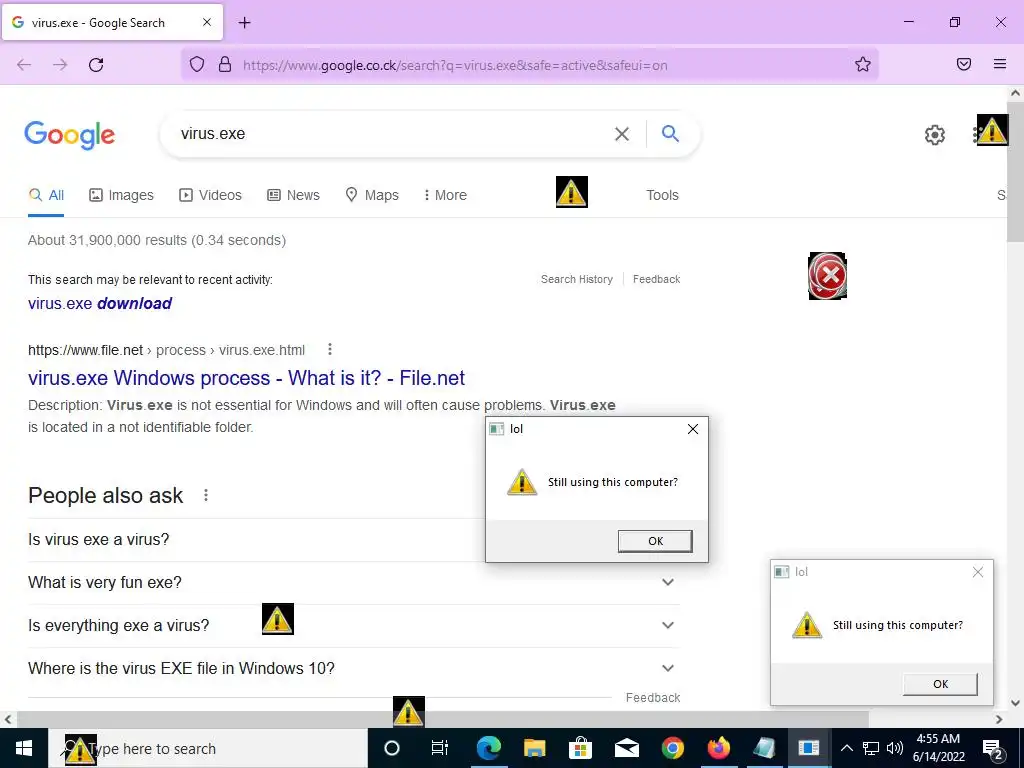Open File Explorer from taskbar
Viewport: 1024px width, 768px height.
534,748
